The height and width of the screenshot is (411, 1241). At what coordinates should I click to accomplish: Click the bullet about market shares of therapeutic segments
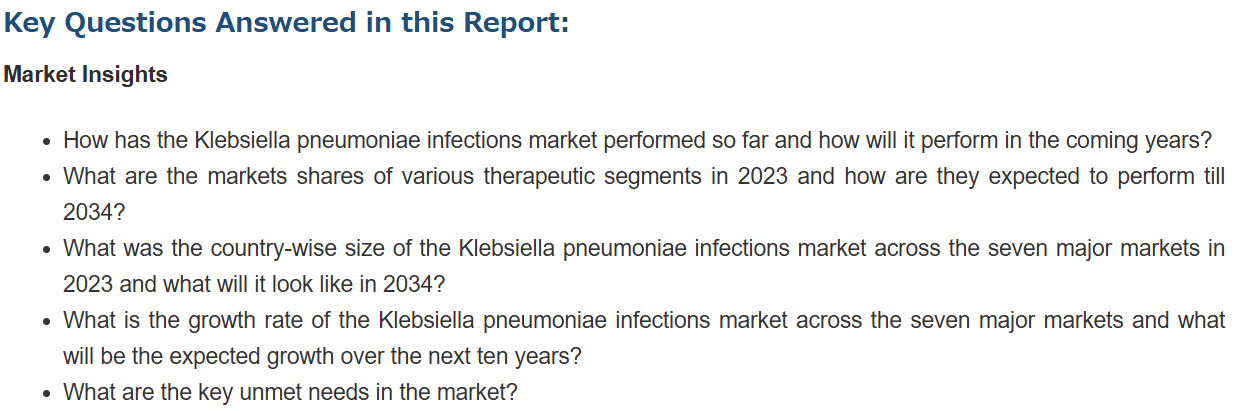pos(644,194)
